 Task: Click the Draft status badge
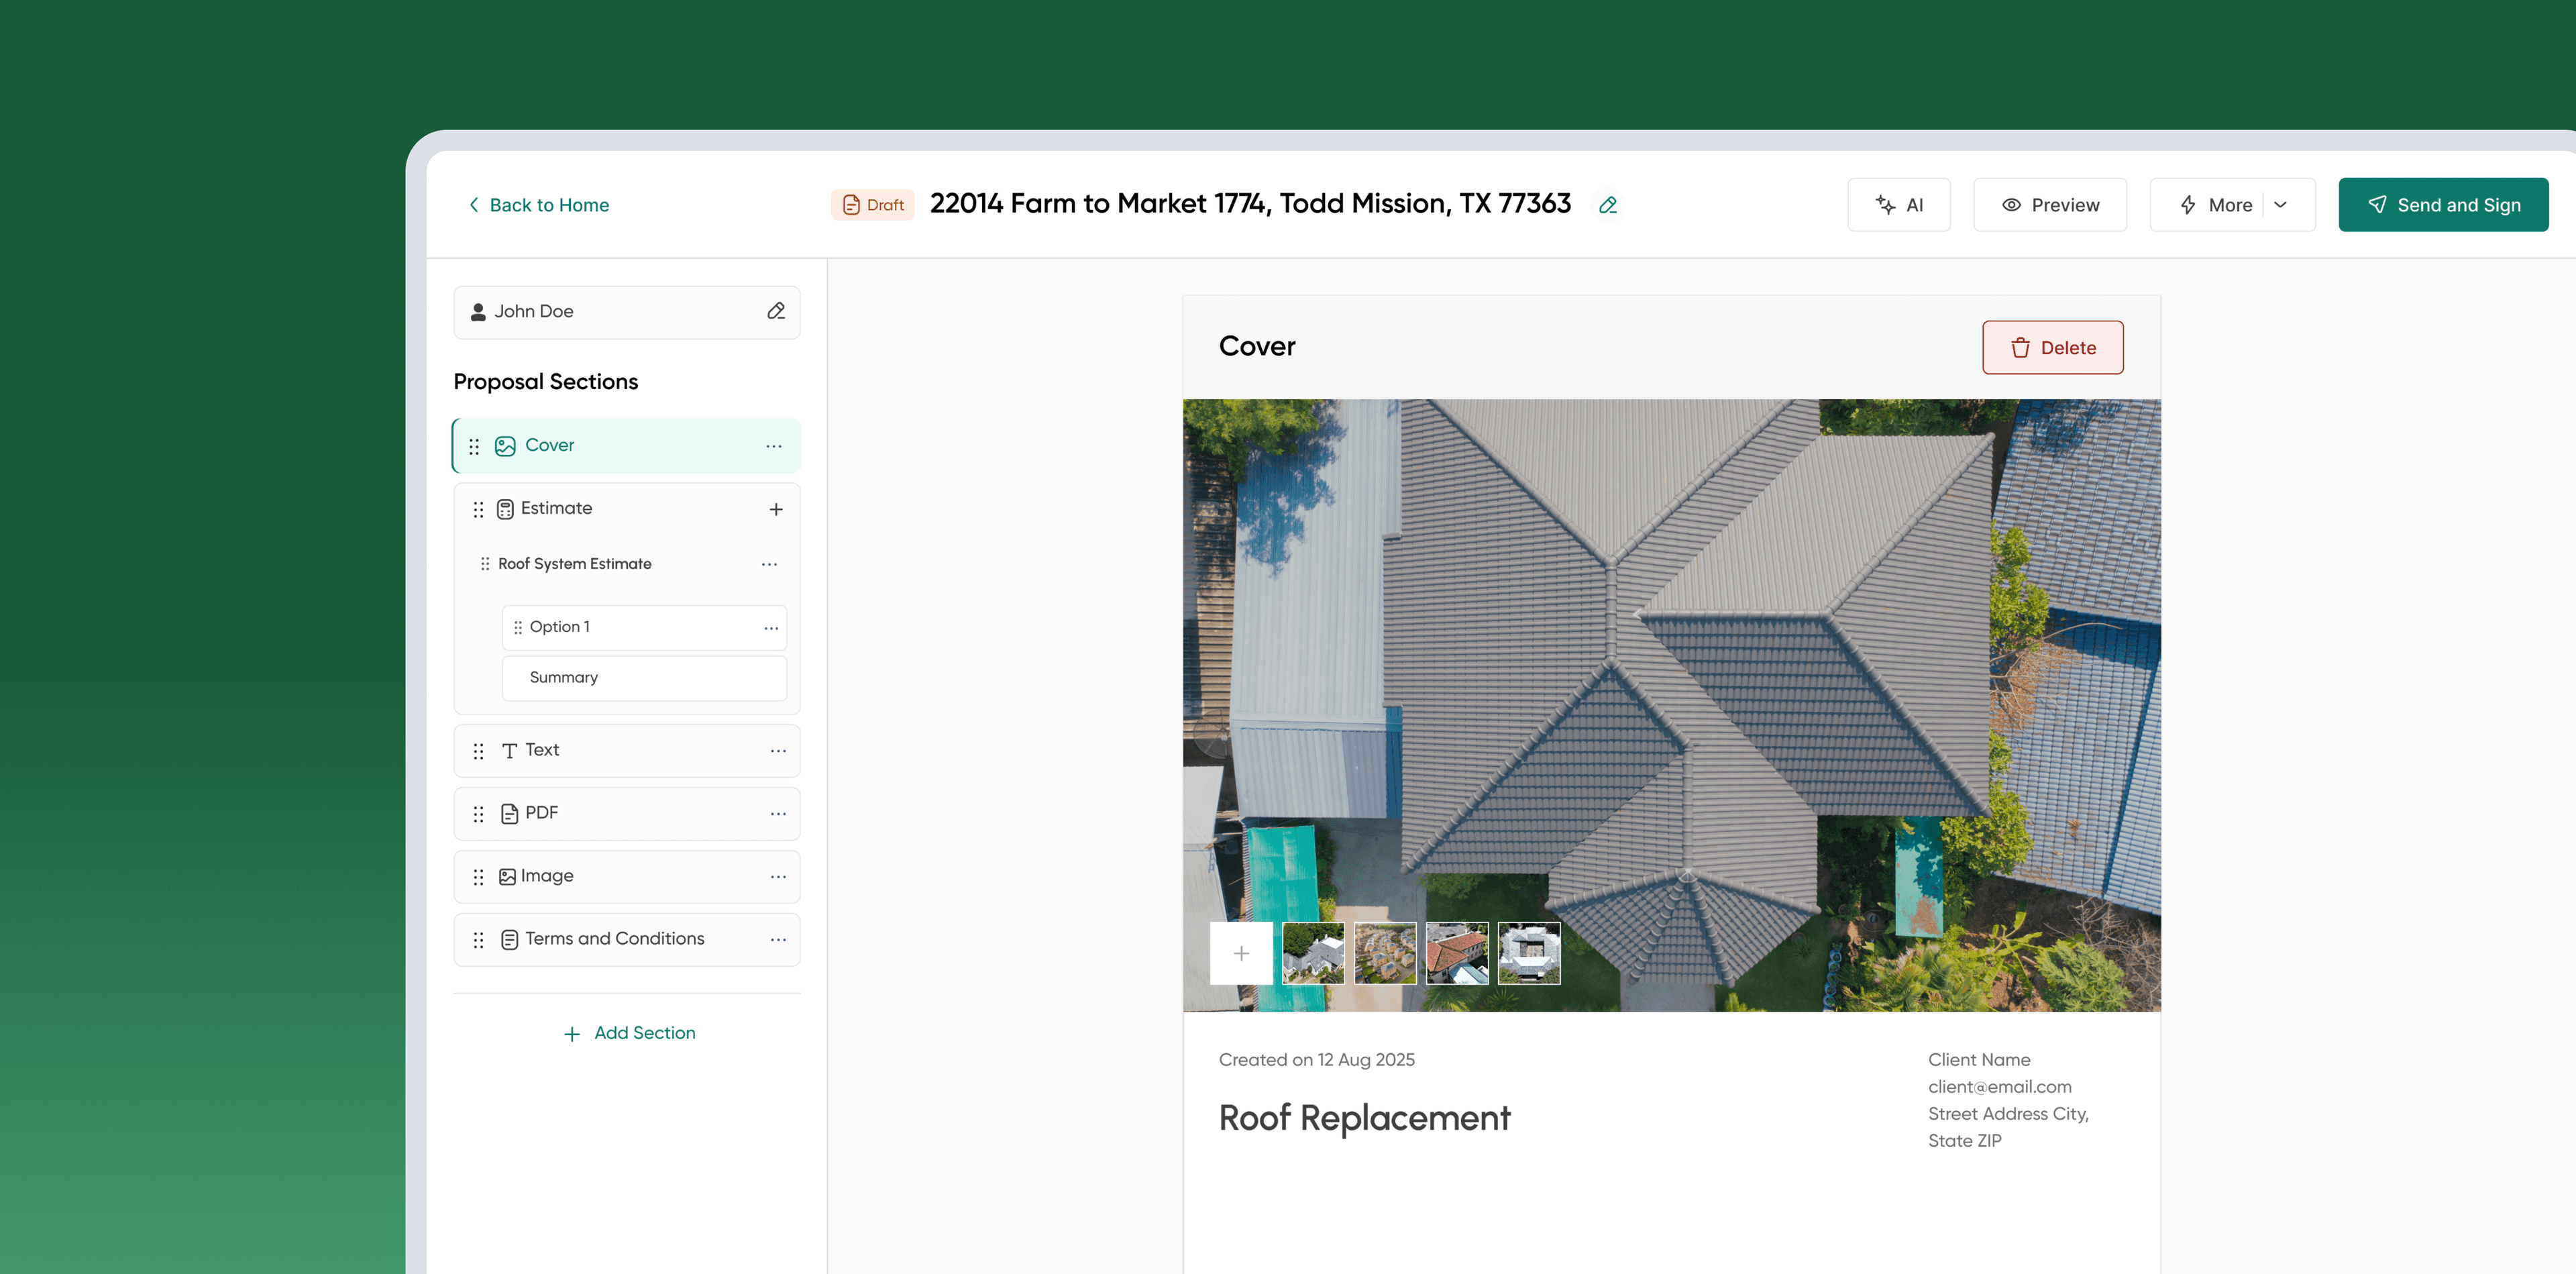pos(872,205)
